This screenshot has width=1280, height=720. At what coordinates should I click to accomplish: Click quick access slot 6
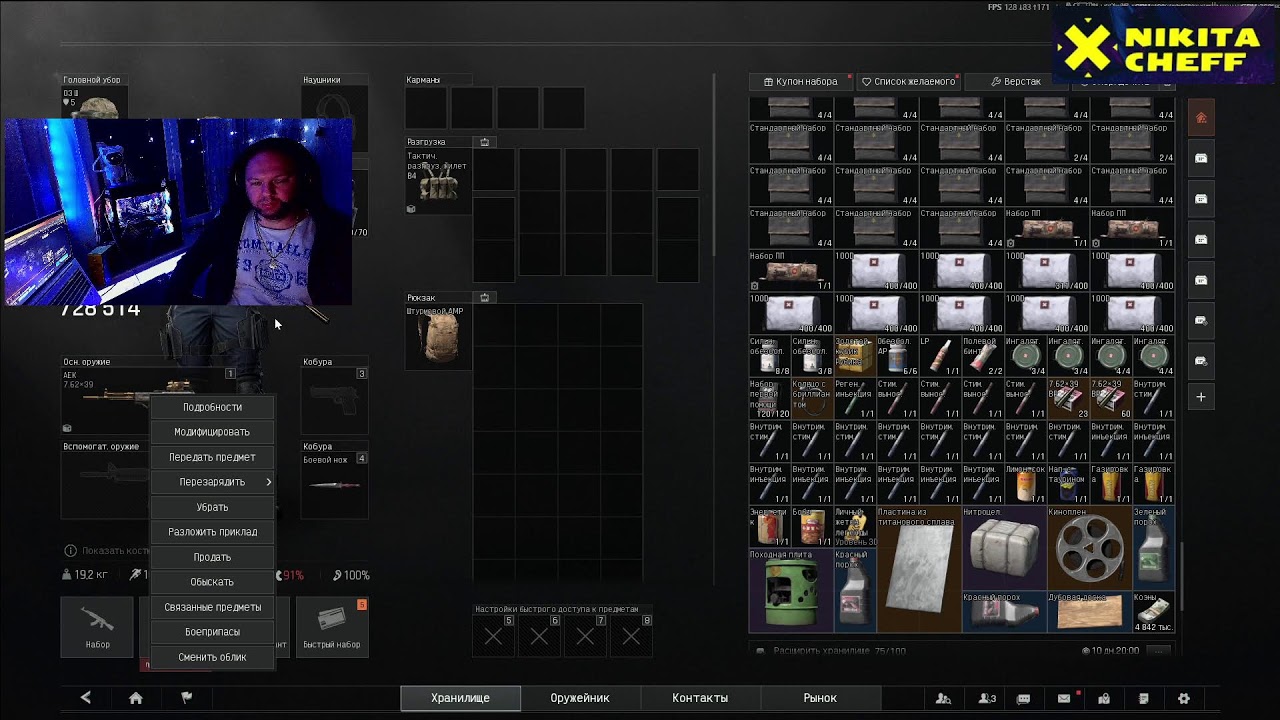tap(539, 635)
